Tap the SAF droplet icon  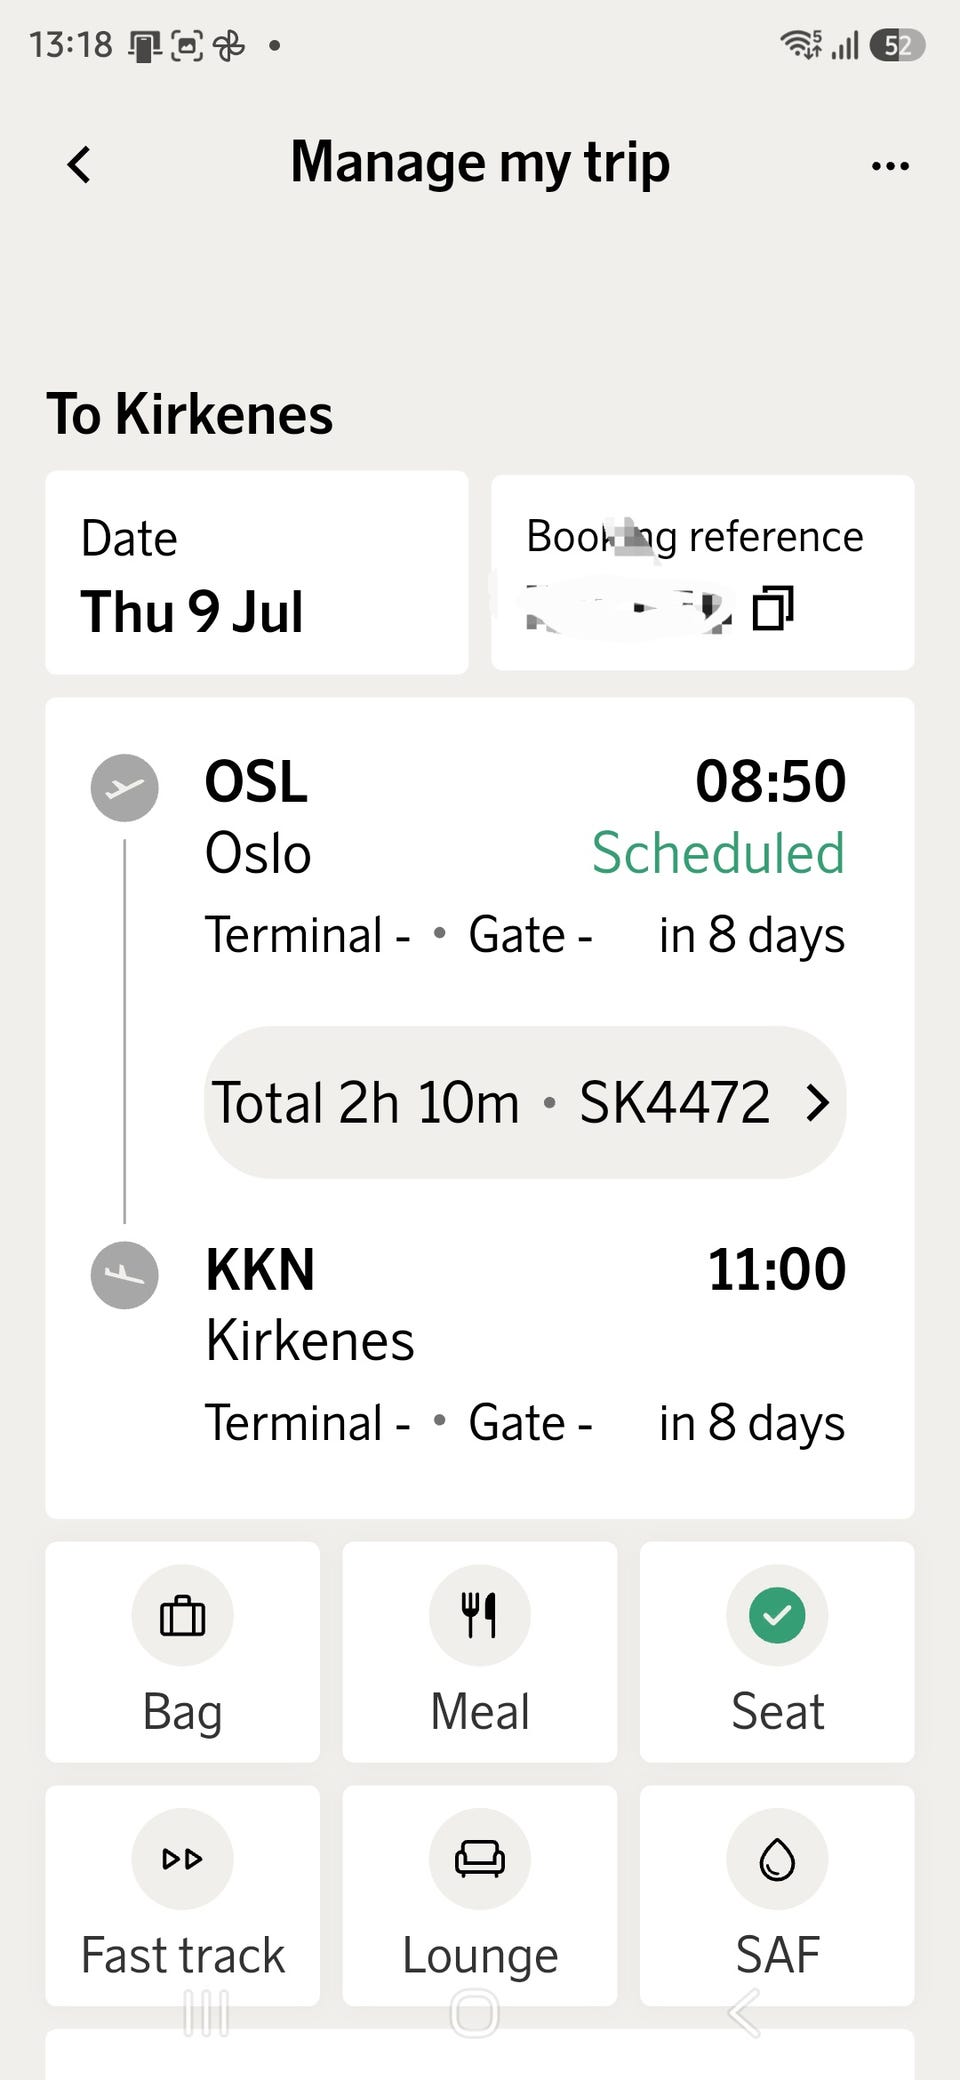pos(777,1859)
